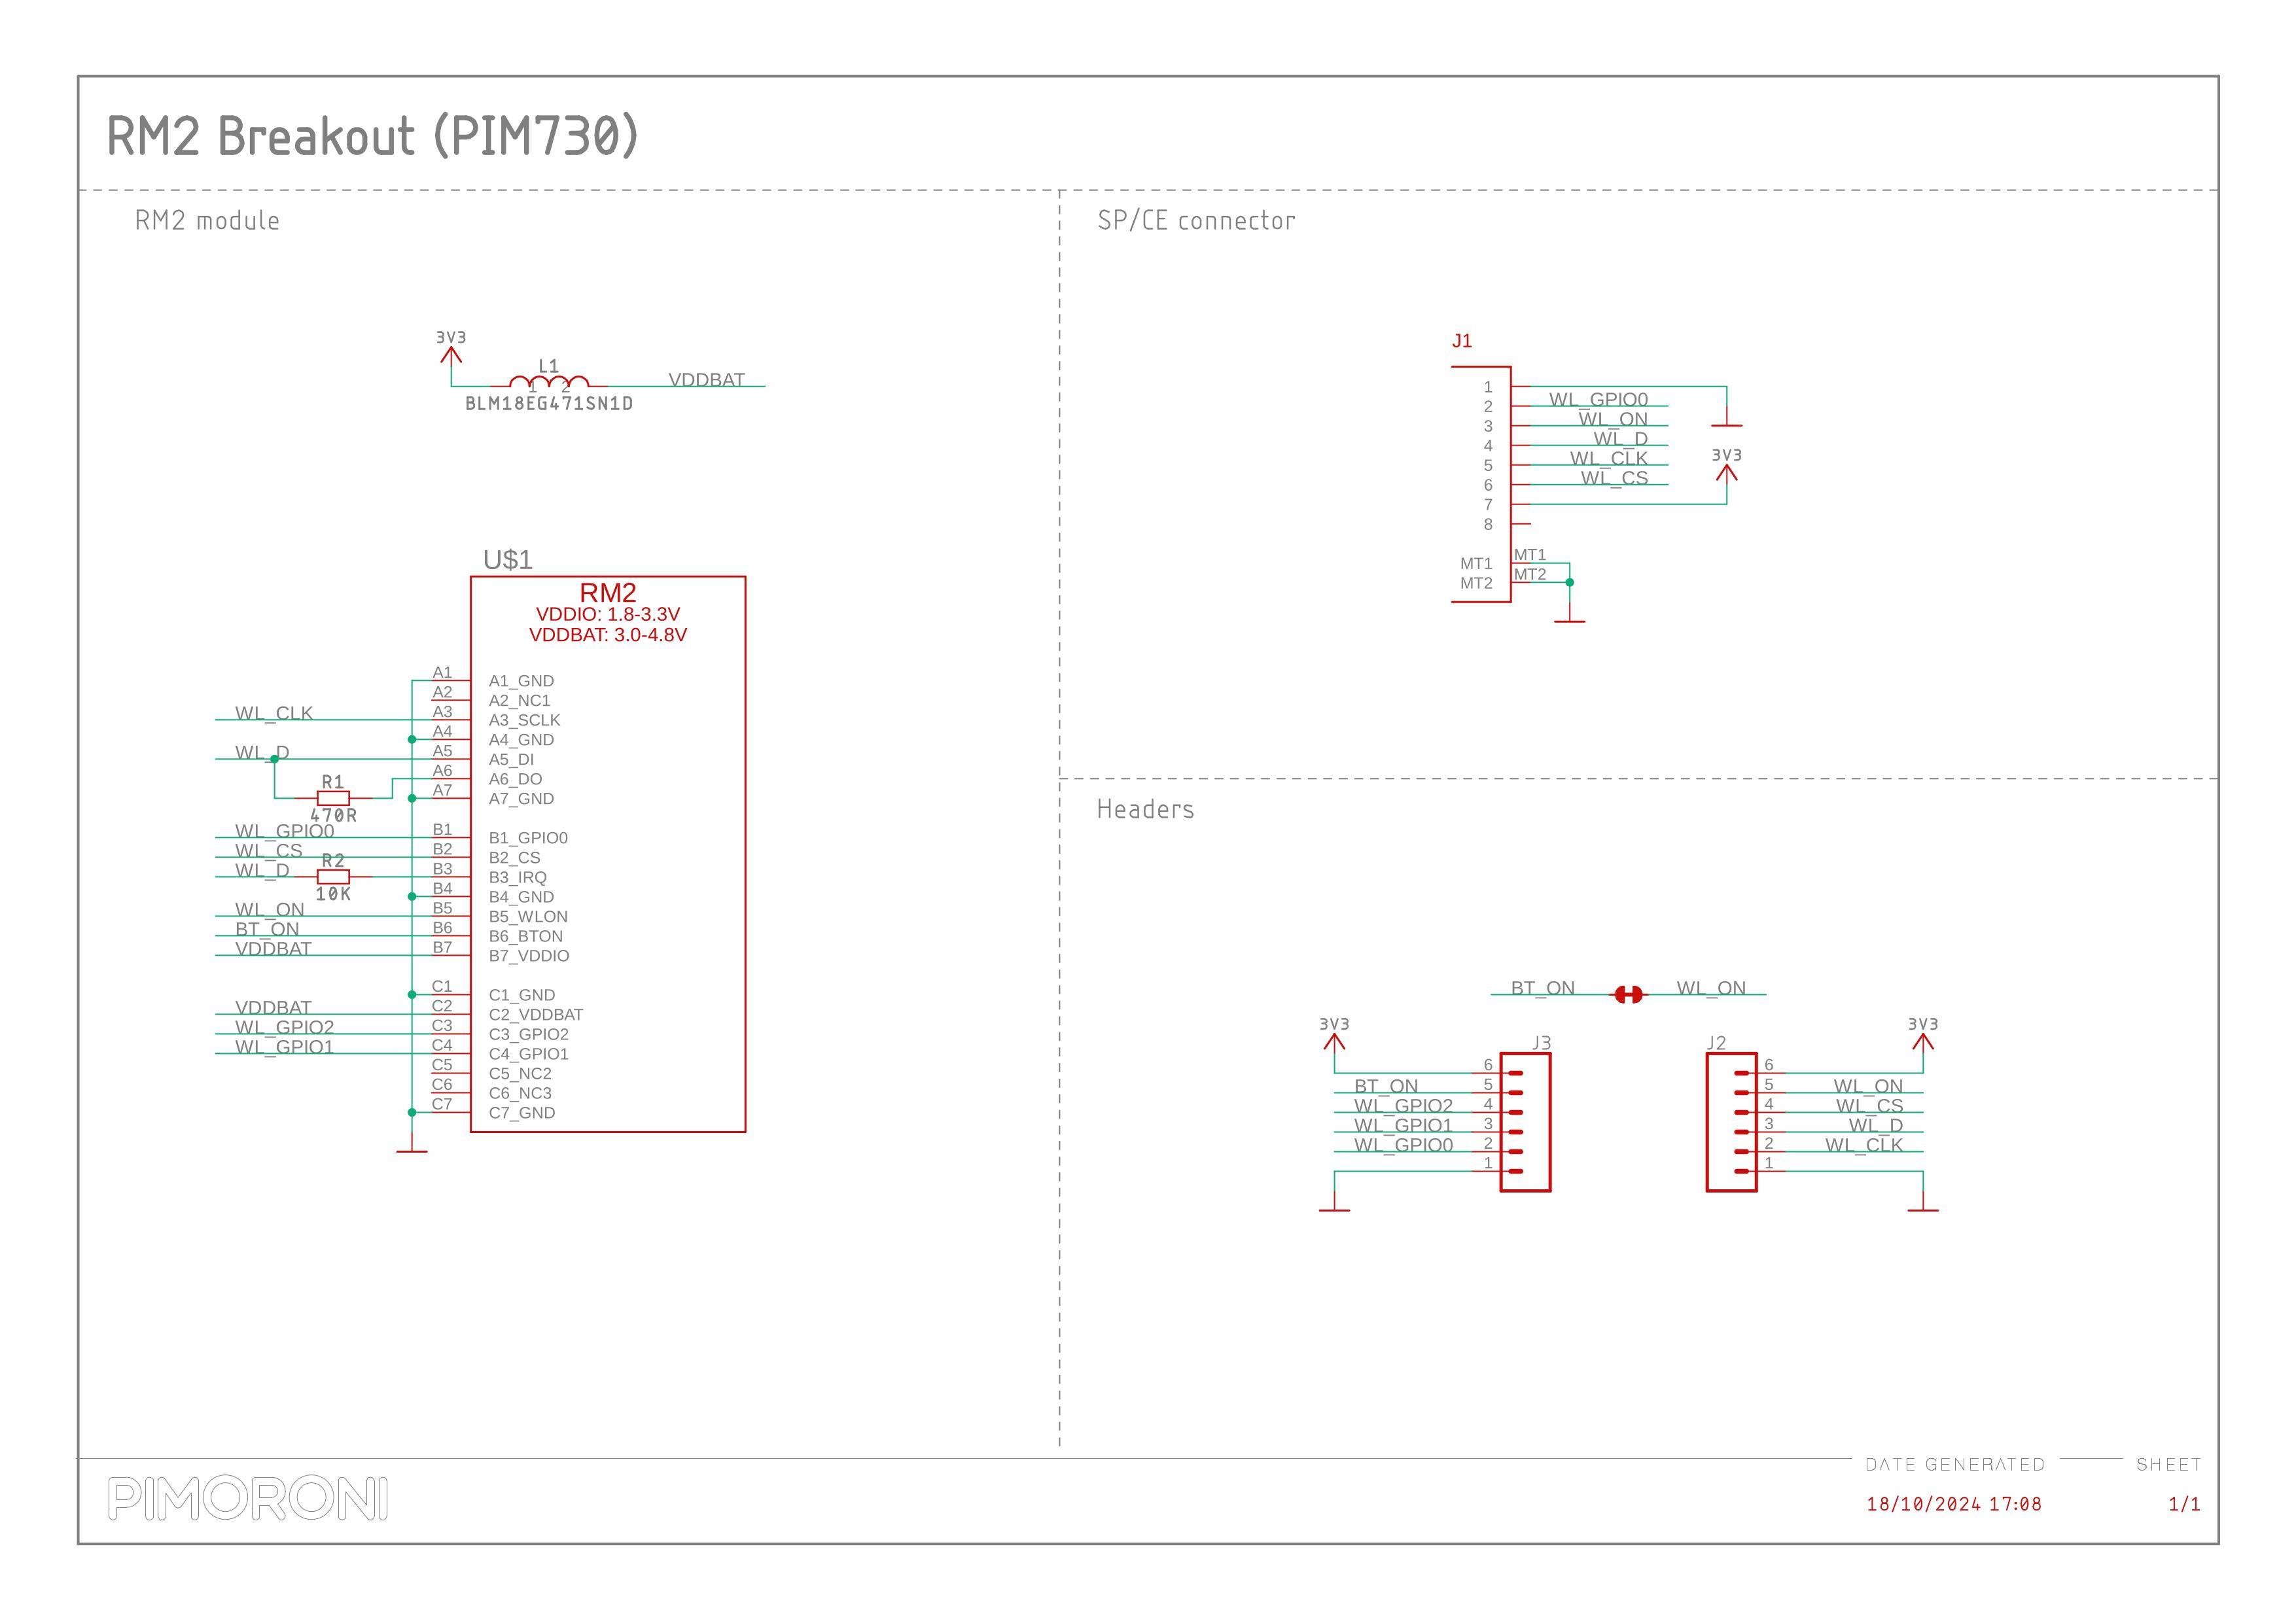Viewport: 2296px width, 1623px height.
Task: Click the WL_CS net label on header J2
Action: point(1869,1105)
